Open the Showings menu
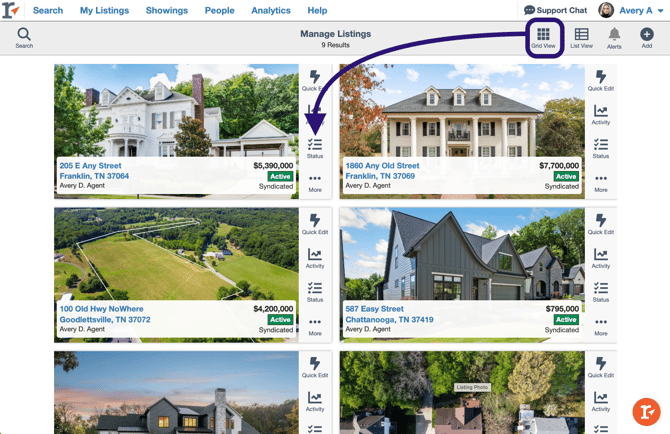Screen dimensions: 670x434 tap(167, 10)
